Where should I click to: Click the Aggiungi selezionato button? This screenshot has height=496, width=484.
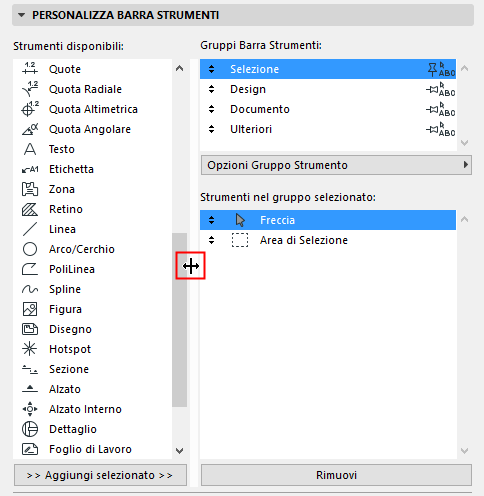tap(100, 475)
